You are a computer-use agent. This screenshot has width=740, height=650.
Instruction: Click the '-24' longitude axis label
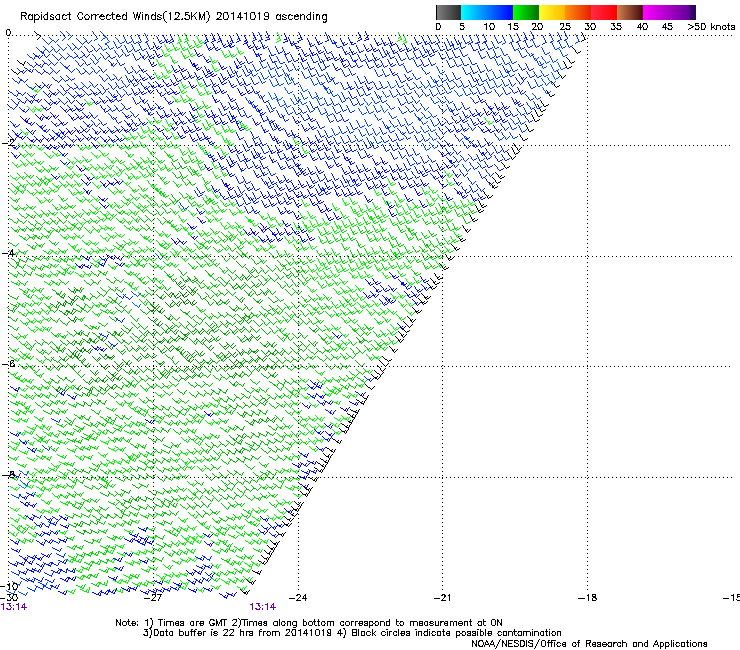[298, 598]
